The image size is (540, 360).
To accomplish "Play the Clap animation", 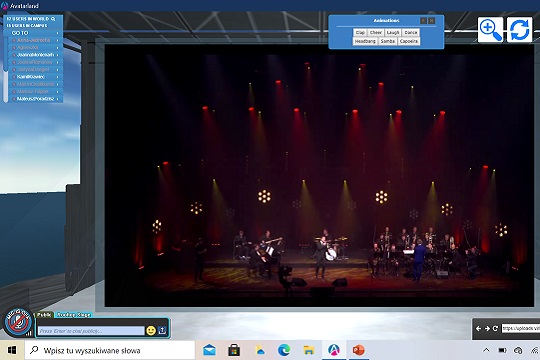I will (x=360, y=32).
